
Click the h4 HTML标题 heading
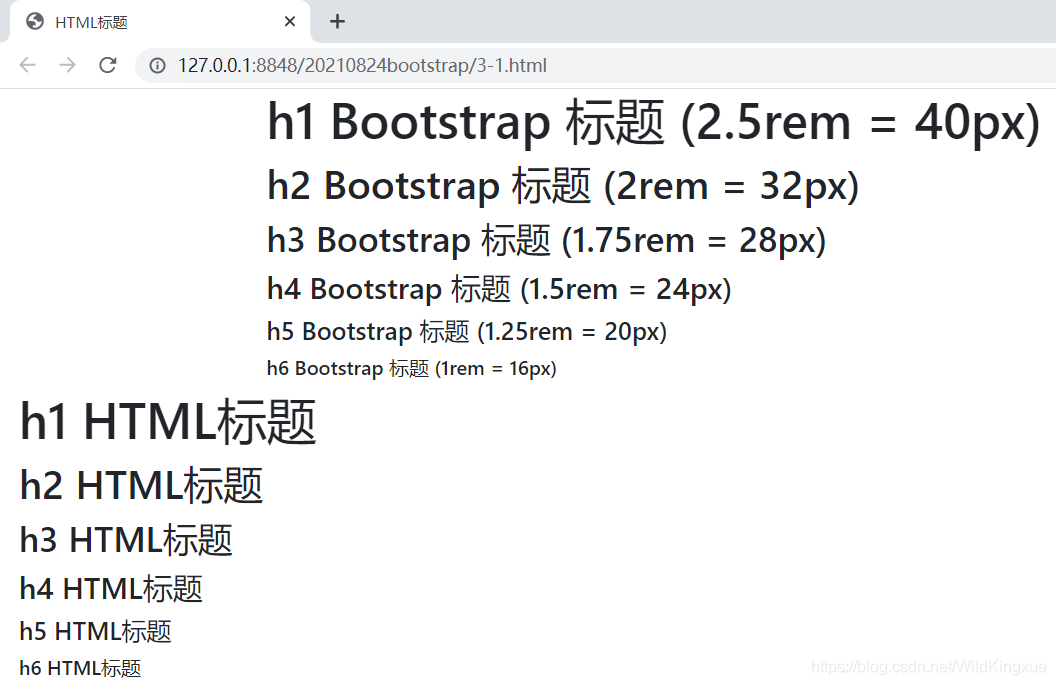pos(110,589)
